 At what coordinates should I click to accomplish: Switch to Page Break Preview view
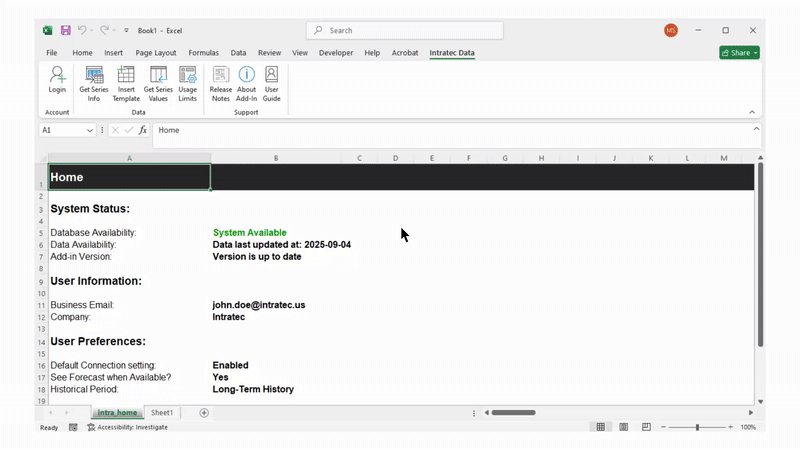tap(646, 427)
